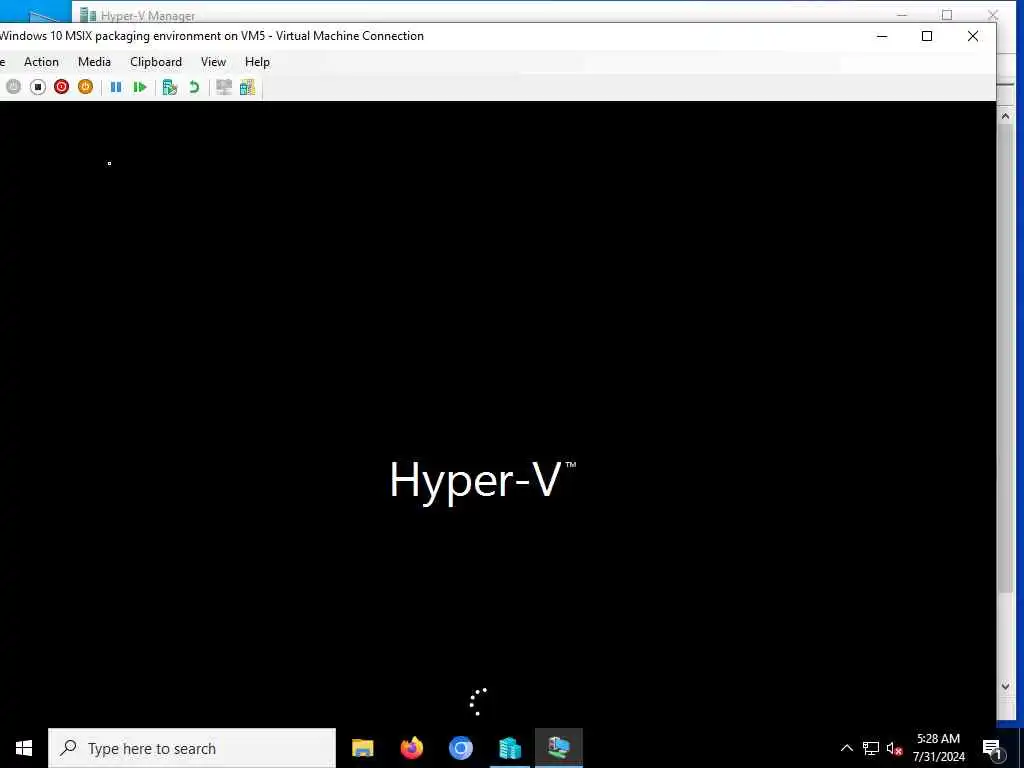Open the Media menu

94,62
